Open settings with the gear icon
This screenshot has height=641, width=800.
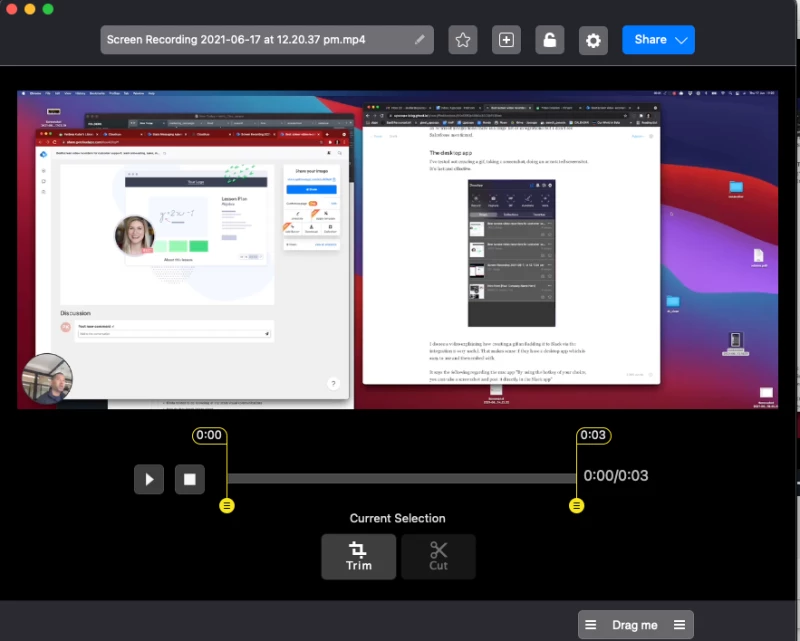(593, 40)
